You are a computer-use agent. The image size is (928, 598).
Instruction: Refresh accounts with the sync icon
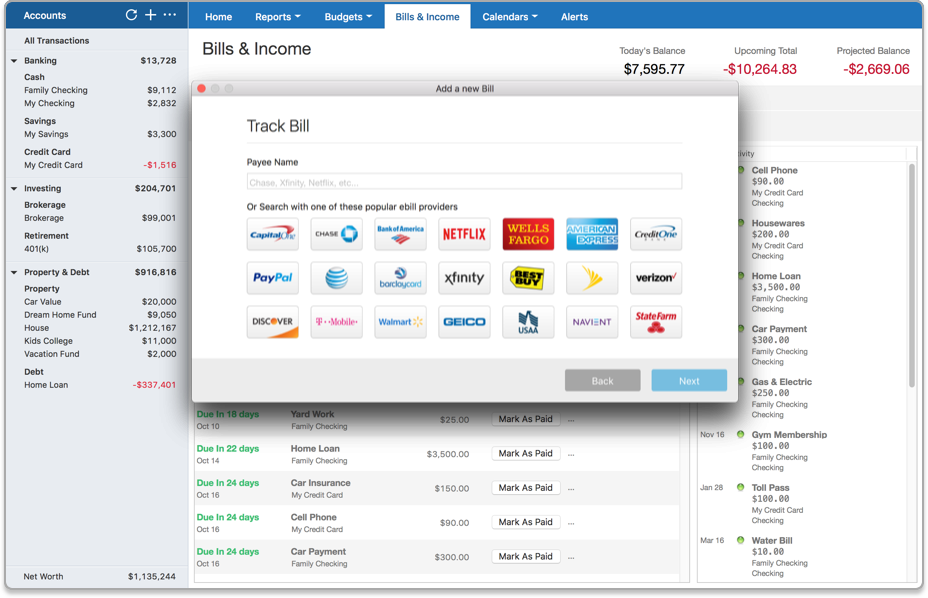coord(131,15)
